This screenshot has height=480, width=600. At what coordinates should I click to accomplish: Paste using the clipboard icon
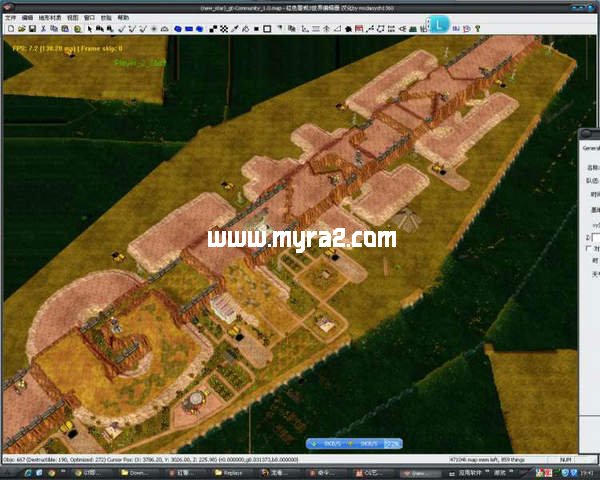tap(65, 29)
